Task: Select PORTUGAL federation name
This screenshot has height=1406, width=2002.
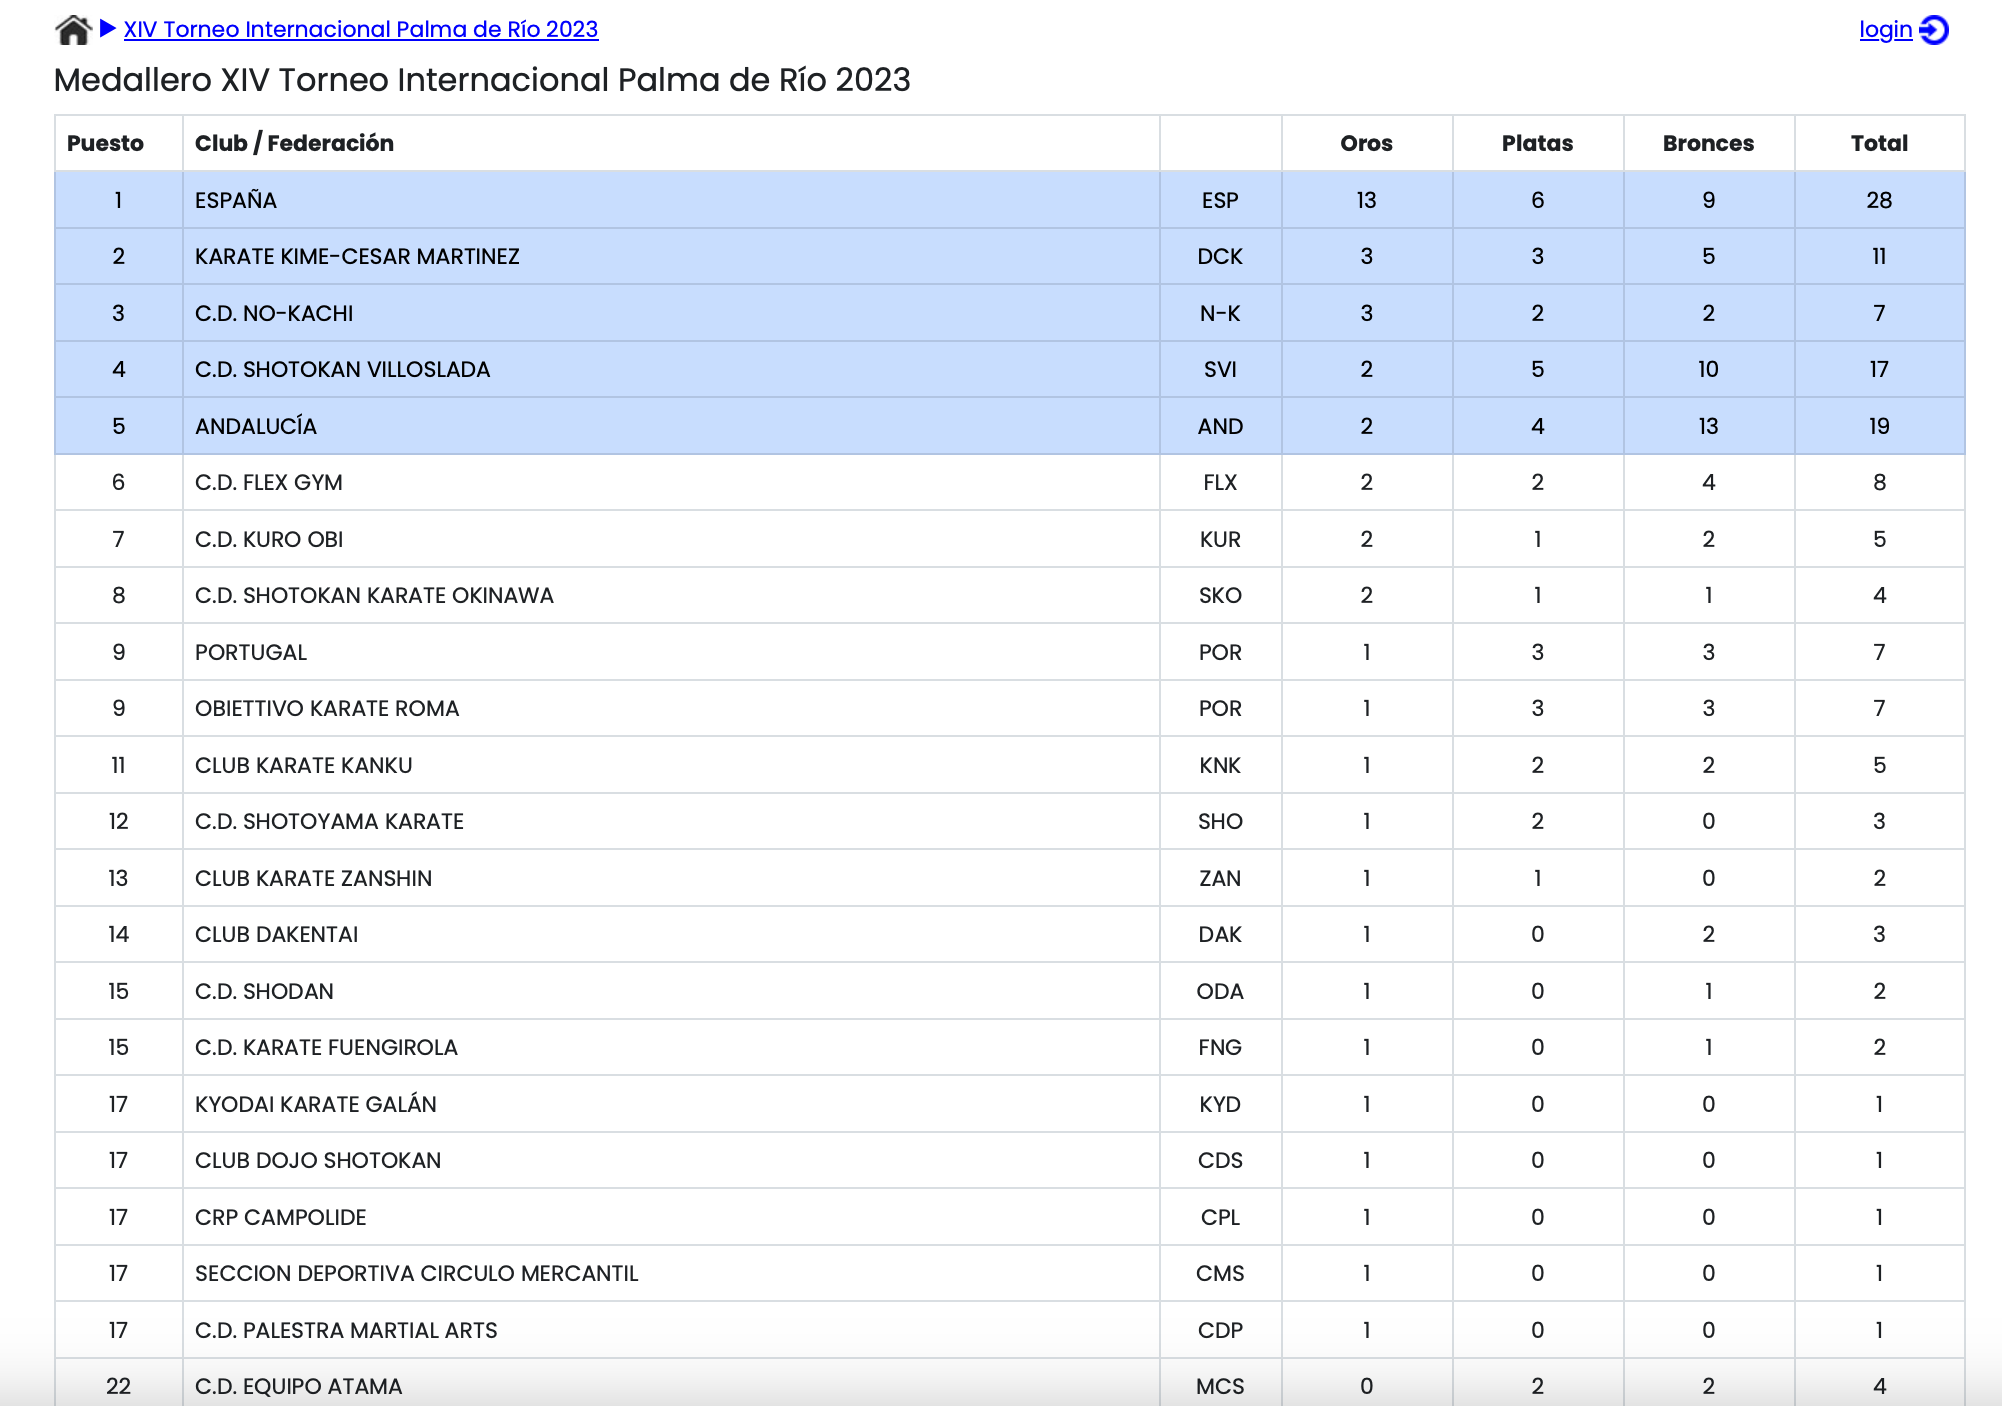Action: point(251,652)
